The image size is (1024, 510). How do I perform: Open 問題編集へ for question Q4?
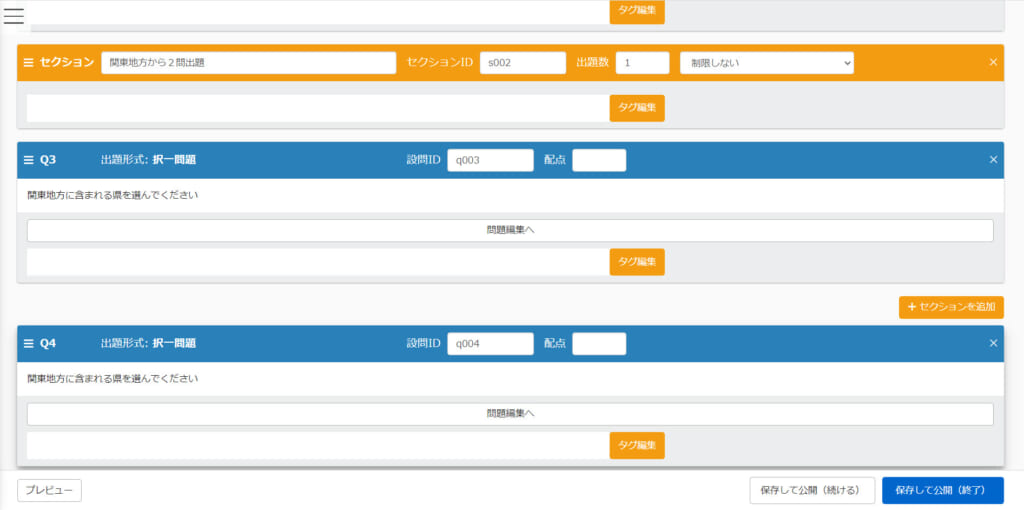click(x=510, y=414)
